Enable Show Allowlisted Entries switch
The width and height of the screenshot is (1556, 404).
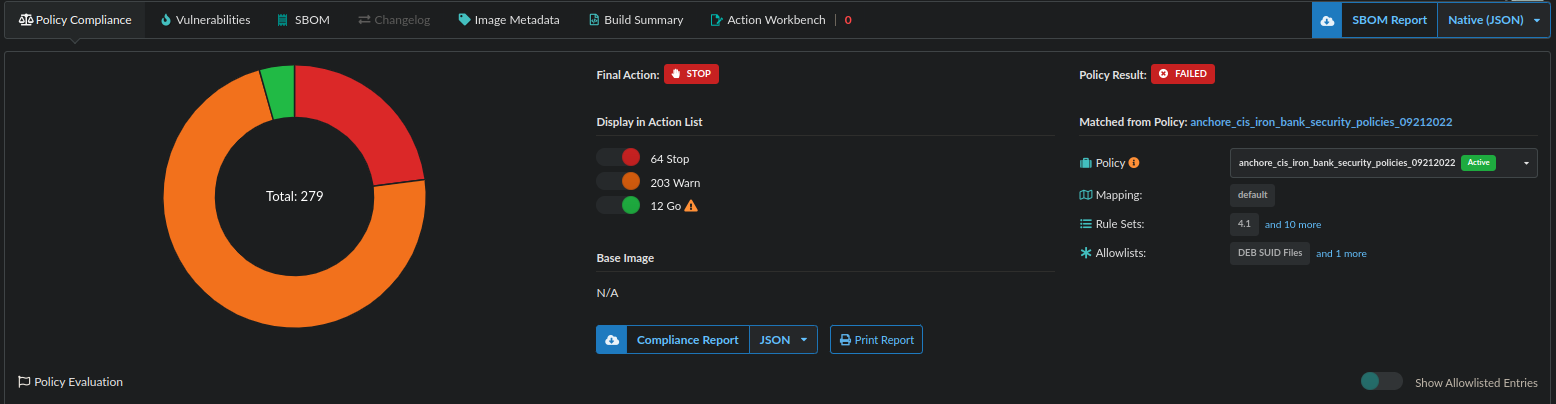[1381, 382]
